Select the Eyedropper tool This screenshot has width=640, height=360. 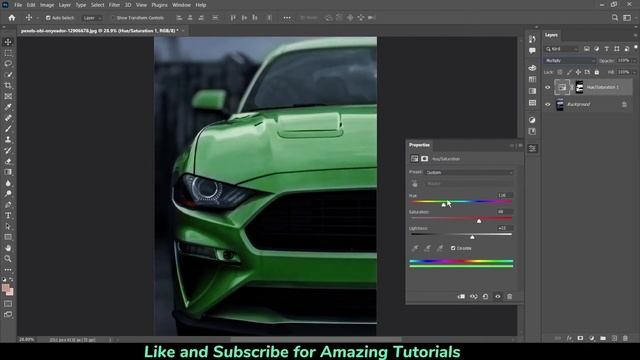click(x=8, y=107)
